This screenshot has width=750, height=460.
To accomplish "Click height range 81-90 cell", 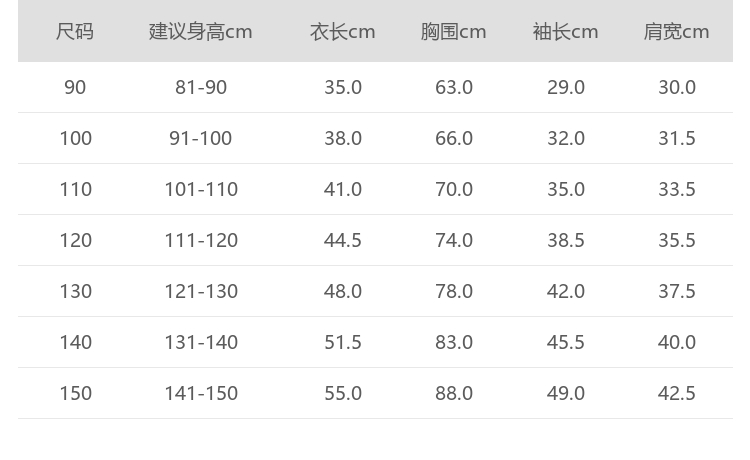I will (201, 88).
